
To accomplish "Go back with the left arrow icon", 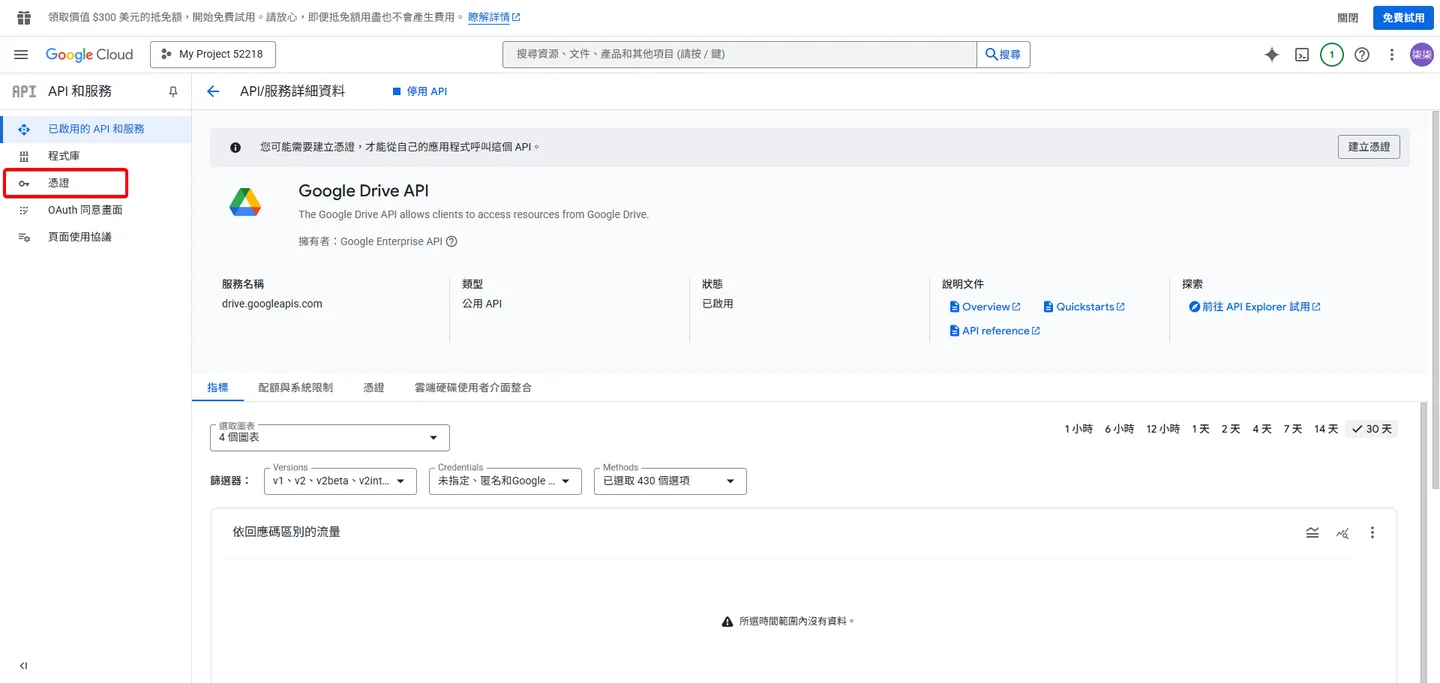I will [x=213, y=91].
